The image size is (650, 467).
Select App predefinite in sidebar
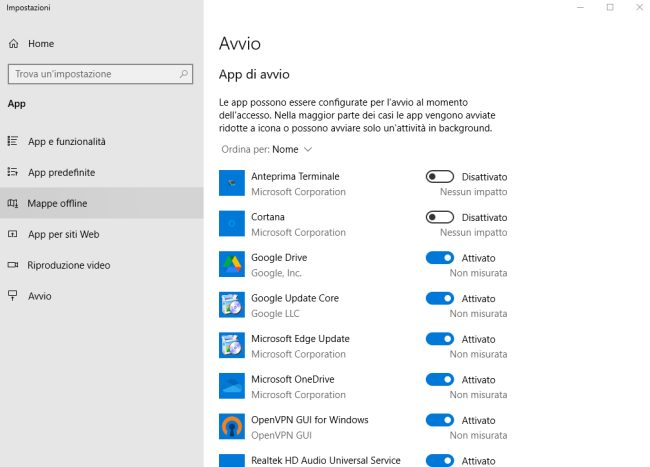tap(61, 173)
